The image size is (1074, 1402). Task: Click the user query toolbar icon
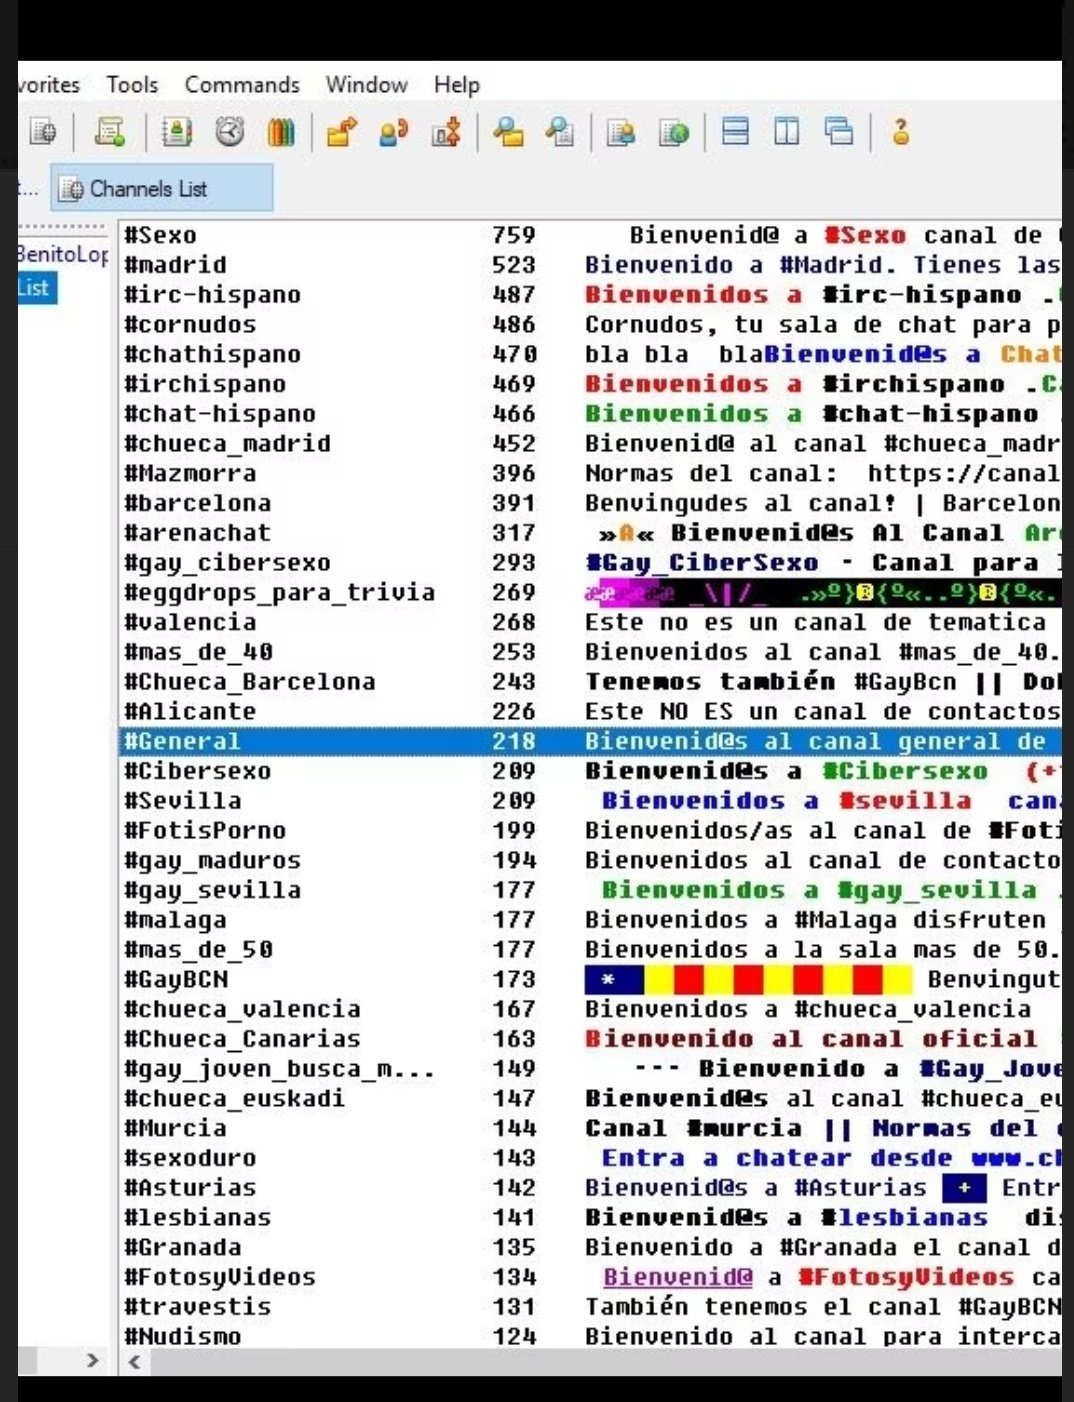click(394, 131)
